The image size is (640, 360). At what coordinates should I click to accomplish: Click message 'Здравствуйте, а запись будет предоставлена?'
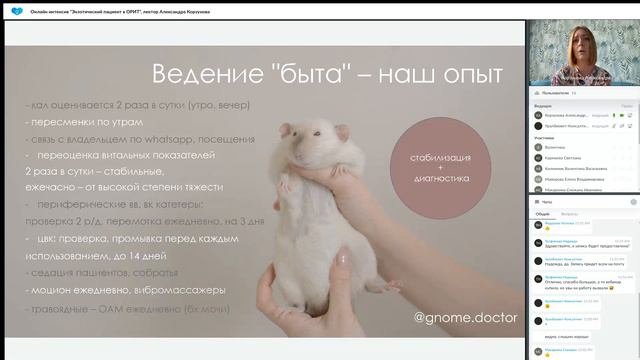[587, 247]
